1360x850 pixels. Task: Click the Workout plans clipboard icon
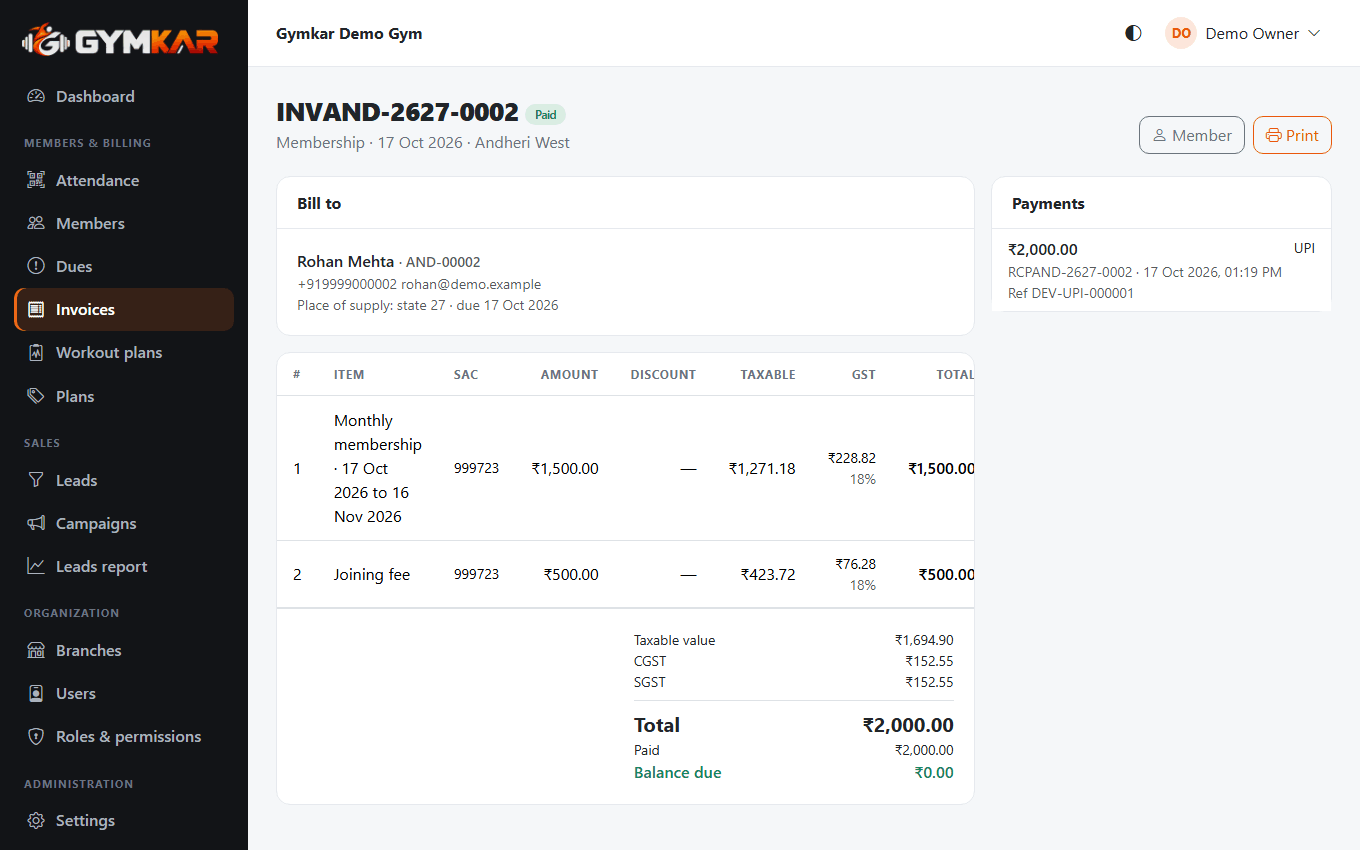click(x=36, y=353)
